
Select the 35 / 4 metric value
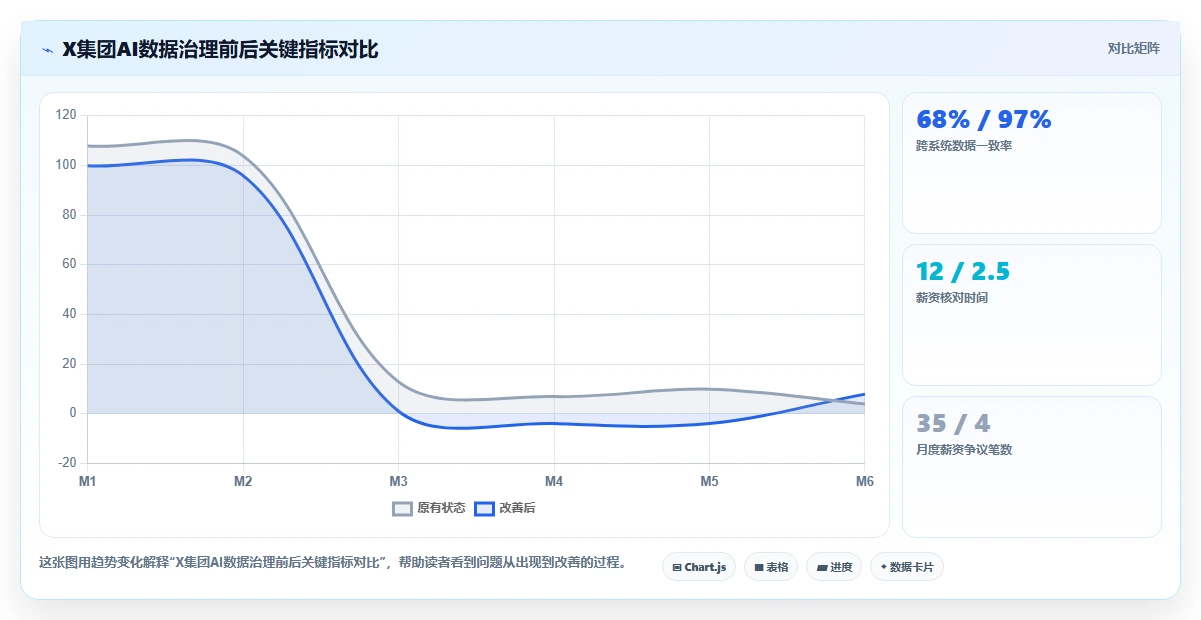coord(953,424)
